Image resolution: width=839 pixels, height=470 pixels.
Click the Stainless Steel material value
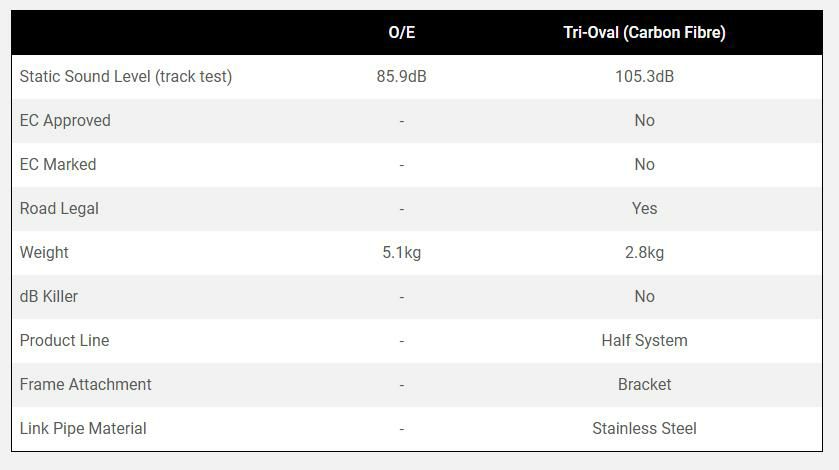(644, 428)
